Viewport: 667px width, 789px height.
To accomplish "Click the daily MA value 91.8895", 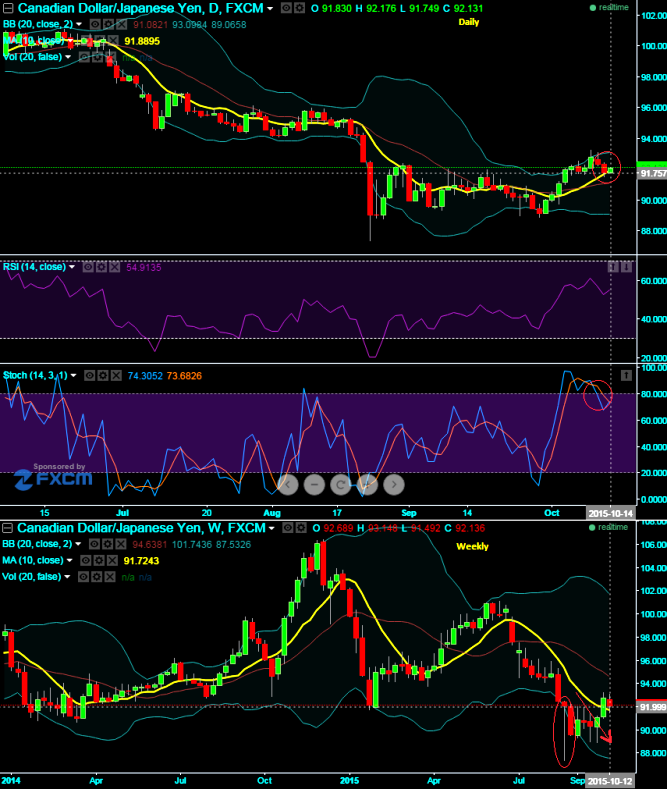I will 142,41.
